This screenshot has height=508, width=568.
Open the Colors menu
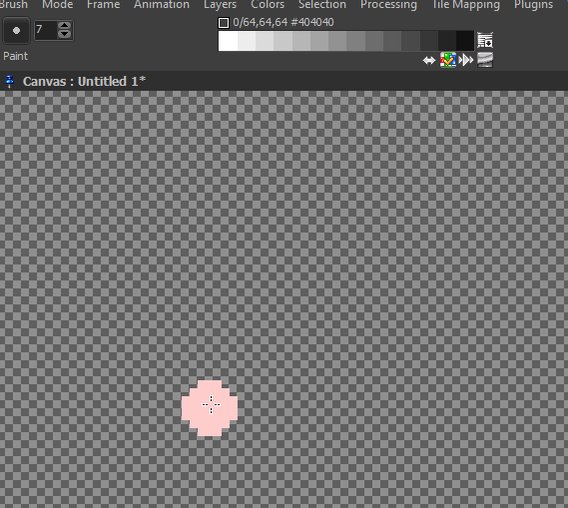point(267,4)
